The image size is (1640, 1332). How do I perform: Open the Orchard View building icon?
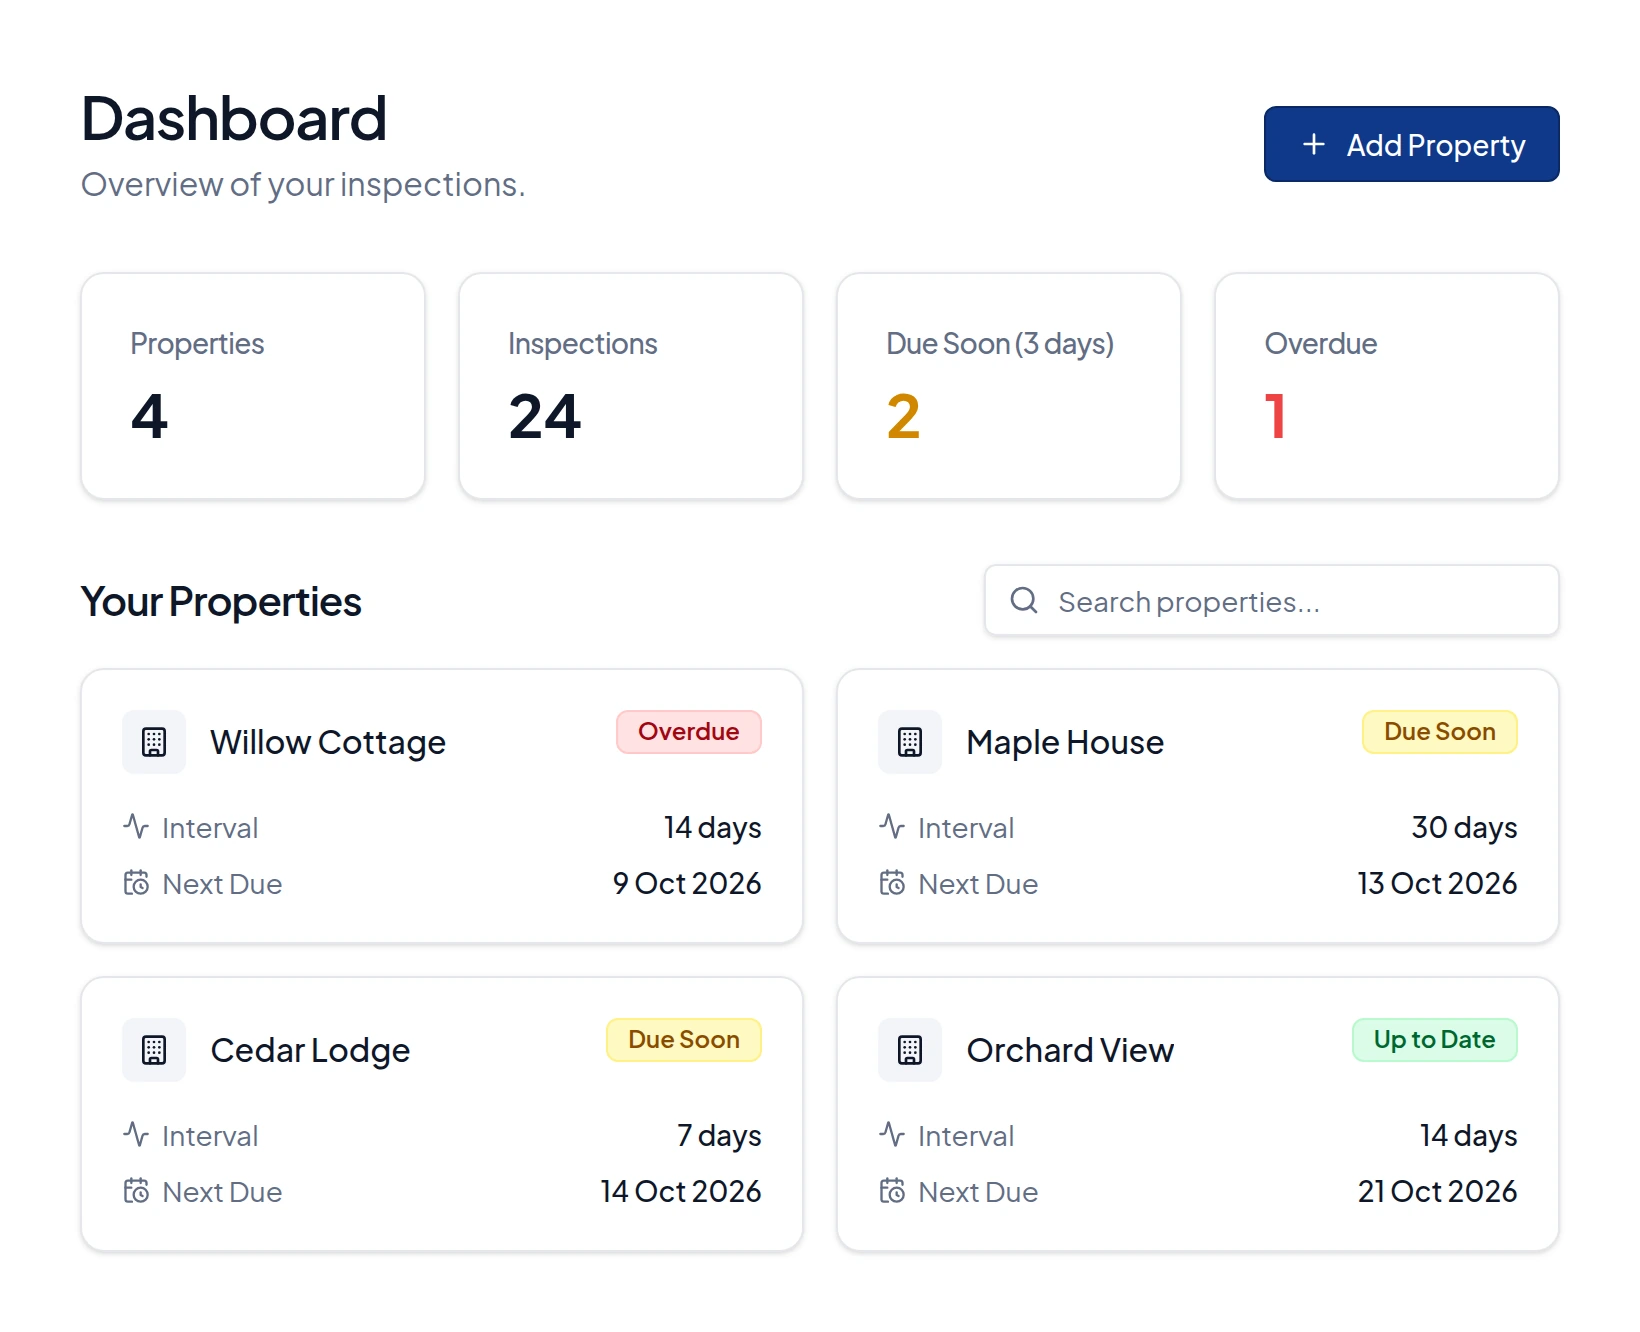pos(910,1050)
